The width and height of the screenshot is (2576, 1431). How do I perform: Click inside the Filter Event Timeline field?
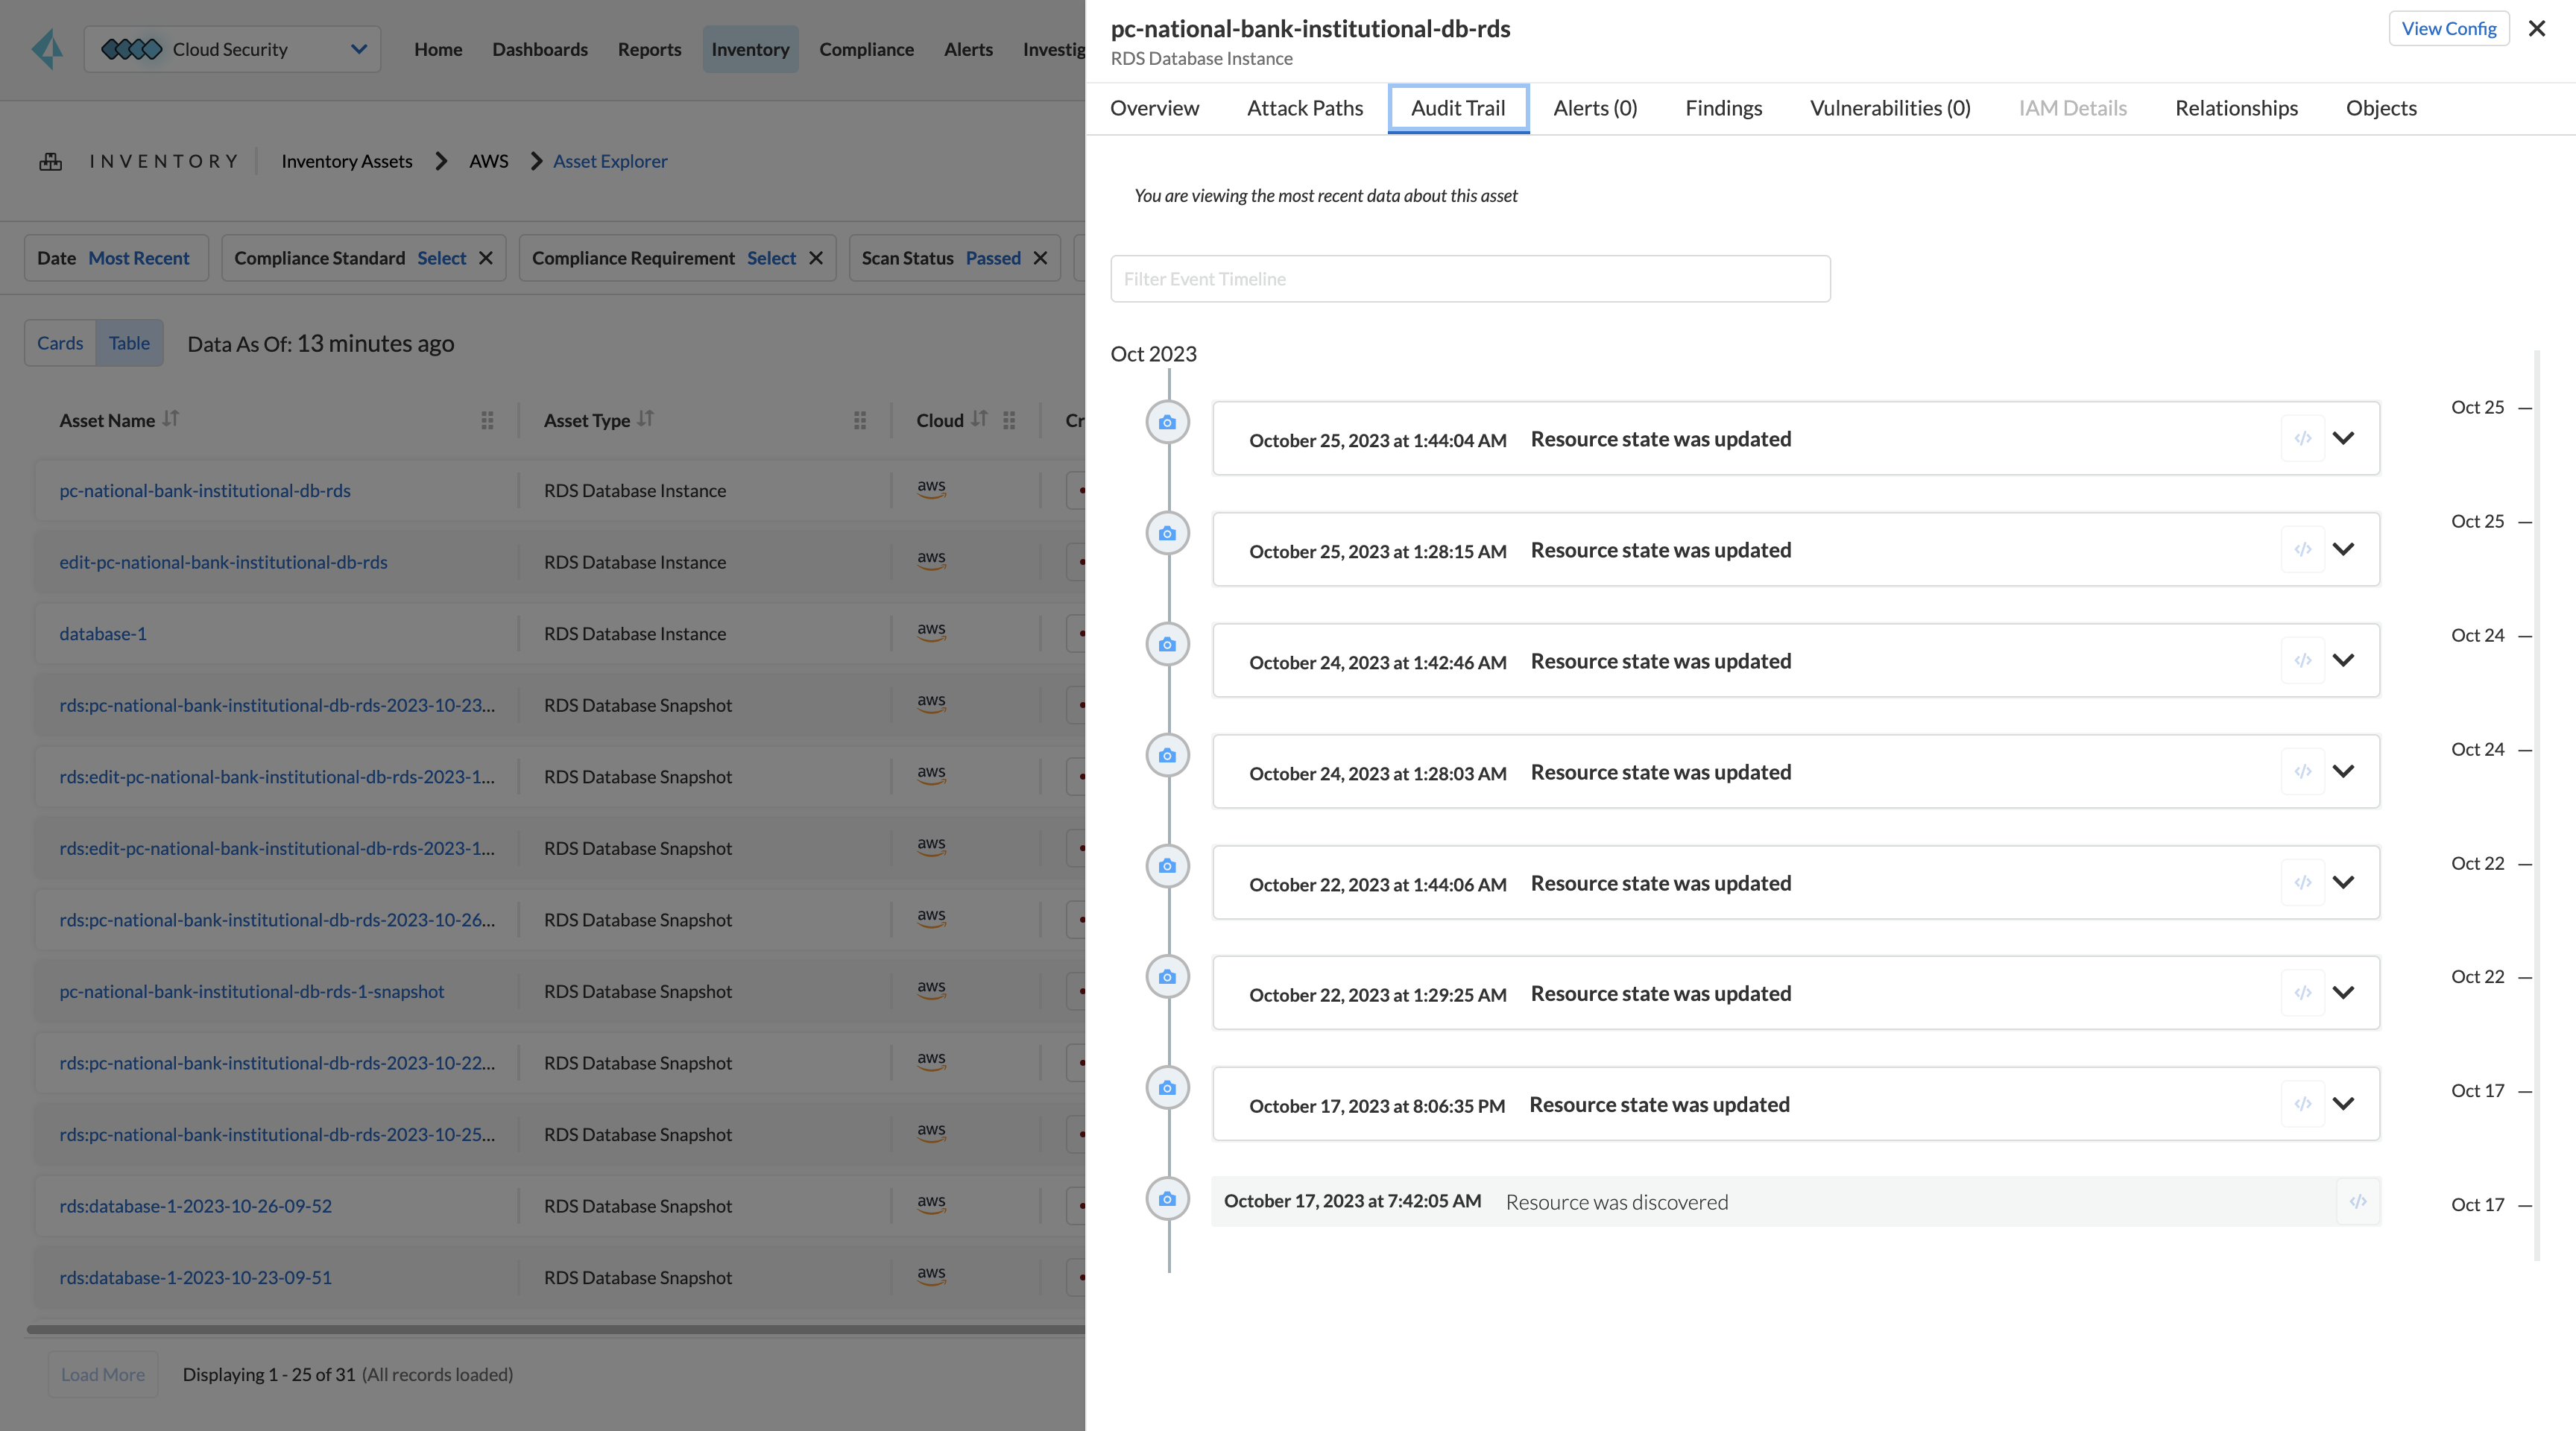point(1470,278)
